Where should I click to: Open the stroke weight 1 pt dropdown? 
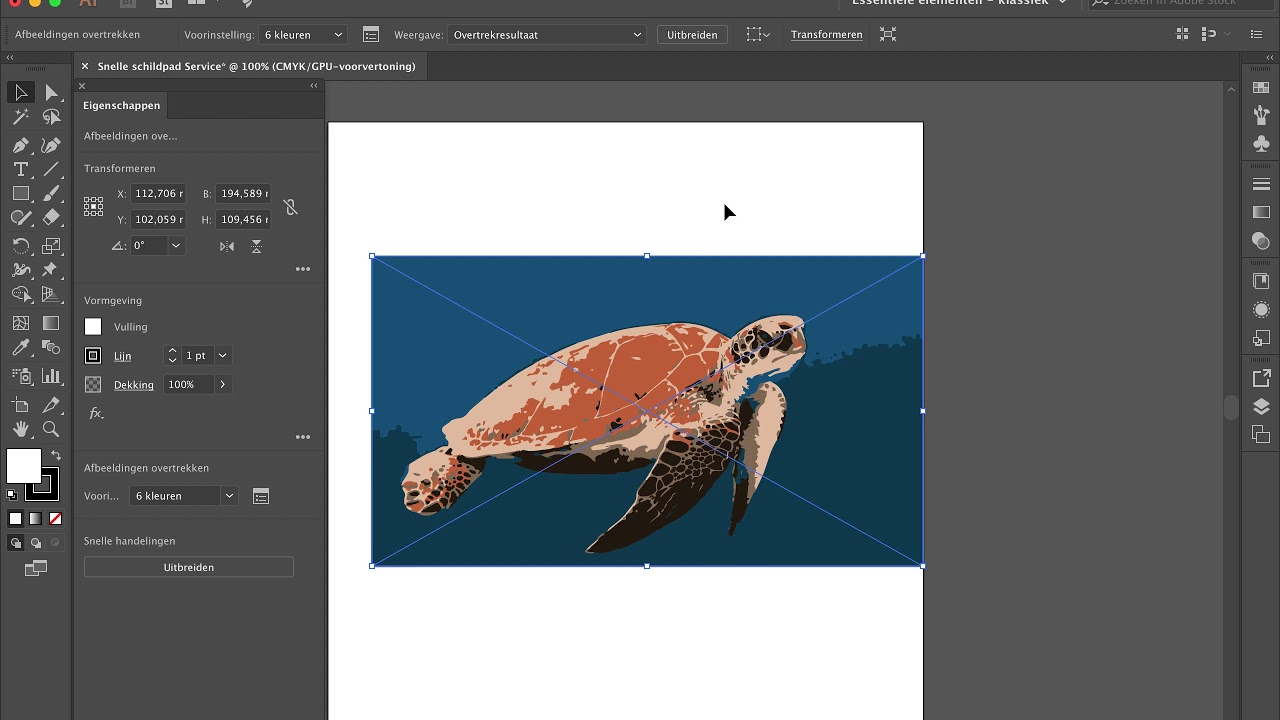[222, 356]
